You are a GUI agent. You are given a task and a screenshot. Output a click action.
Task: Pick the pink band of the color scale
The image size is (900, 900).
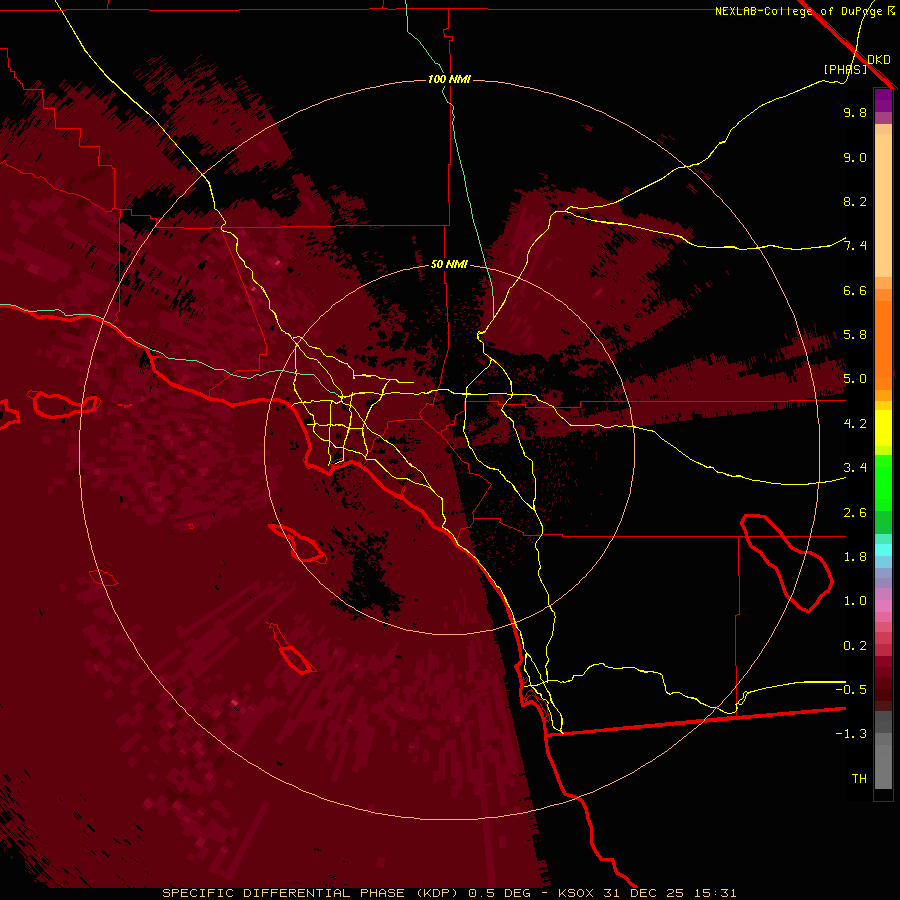883,606
